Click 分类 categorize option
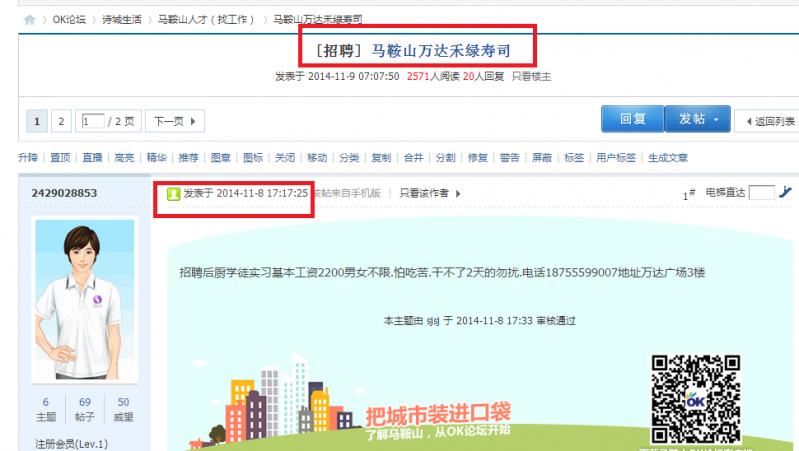799x451 pixels. (x=349, y=158)
